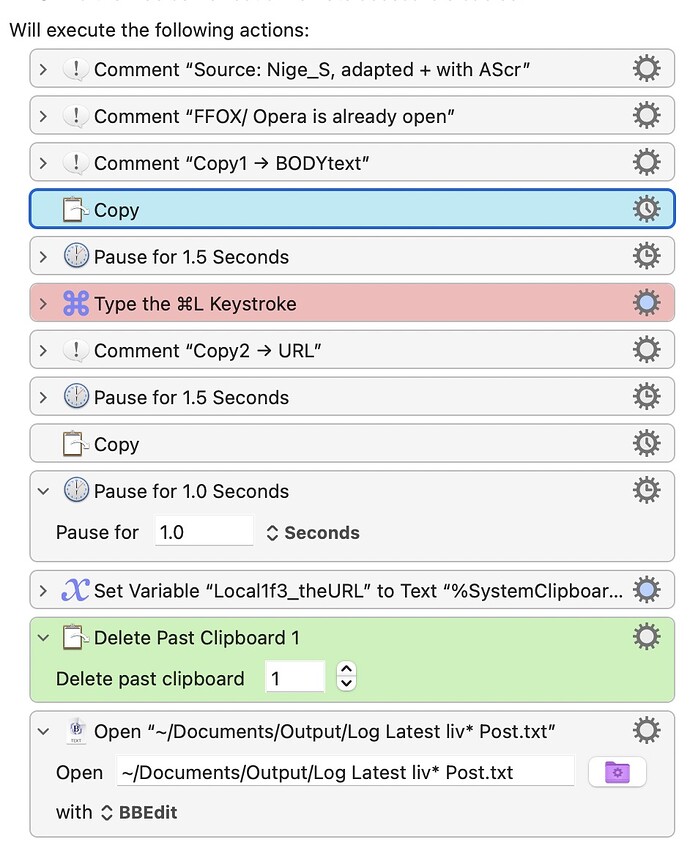Collapse the Pause for 1.0 Seconds action
Screen dimensions: 690x845
(x=43, y=491)
